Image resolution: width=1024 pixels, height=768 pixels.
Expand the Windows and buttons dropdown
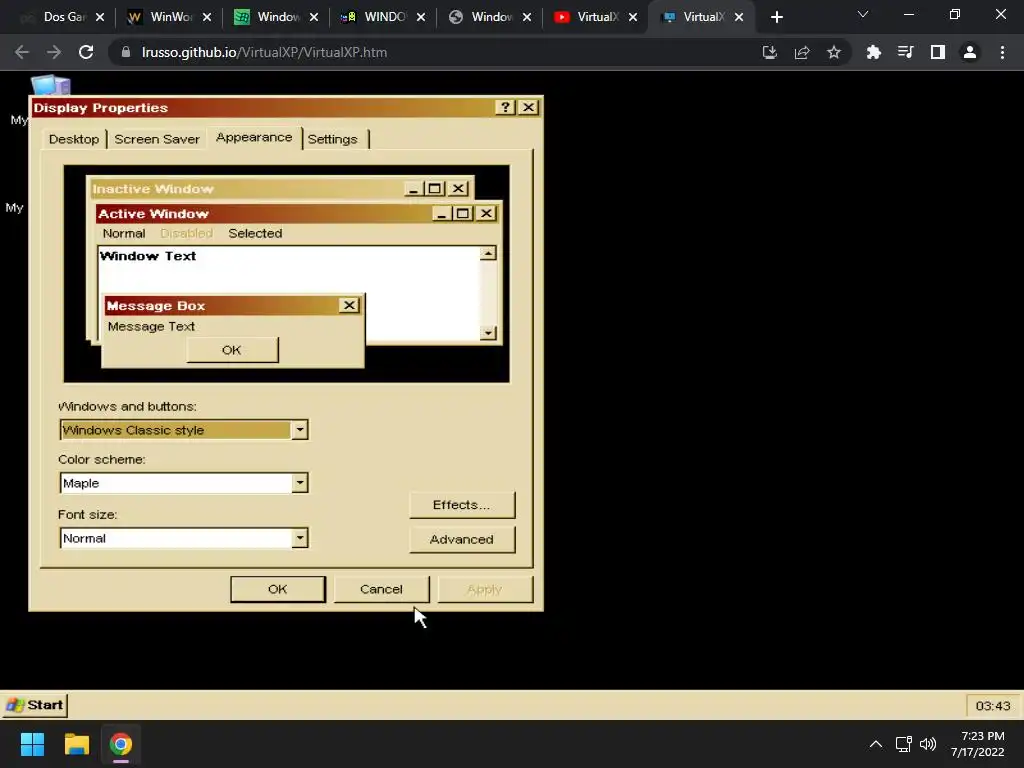[300, 430]
